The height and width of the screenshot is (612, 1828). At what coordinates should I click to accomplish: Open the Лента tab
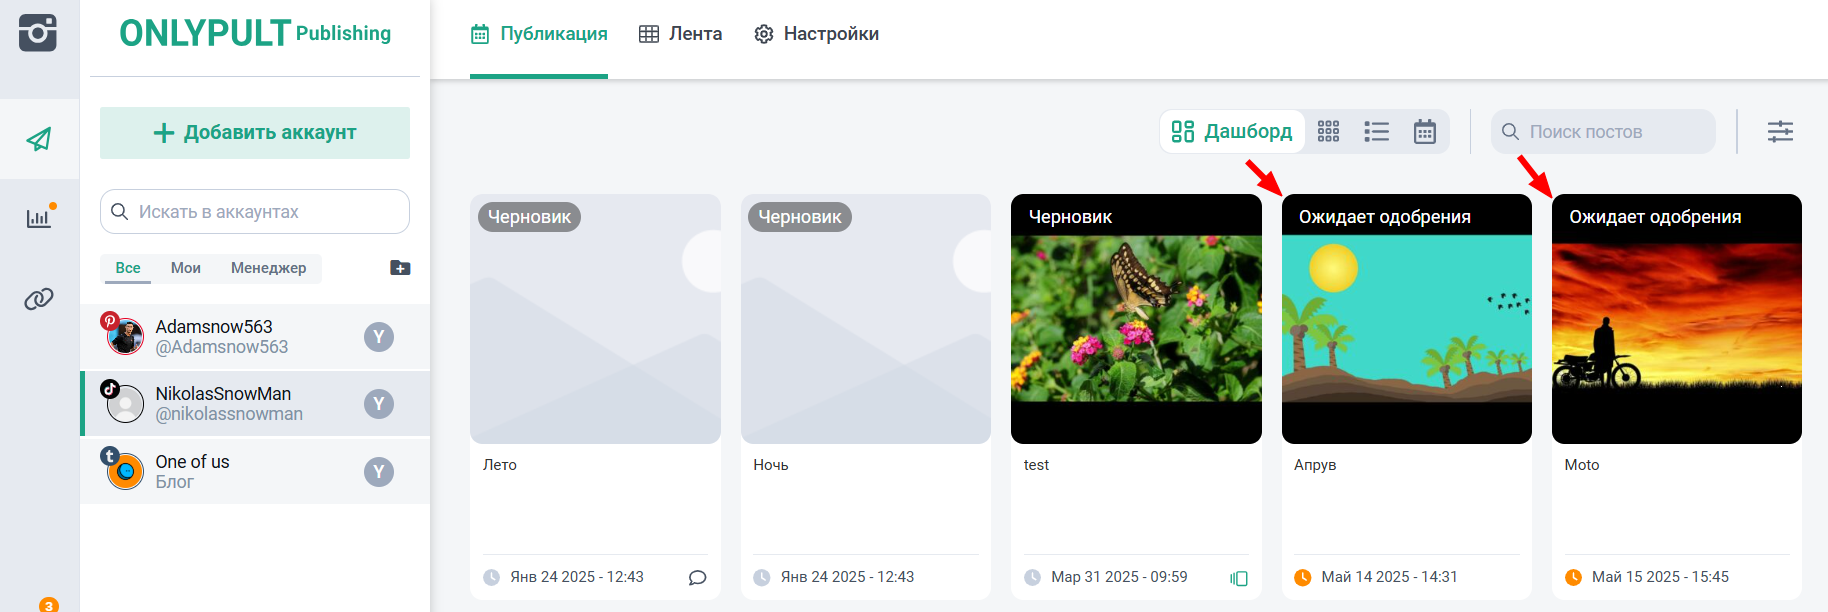click(681, 34)
